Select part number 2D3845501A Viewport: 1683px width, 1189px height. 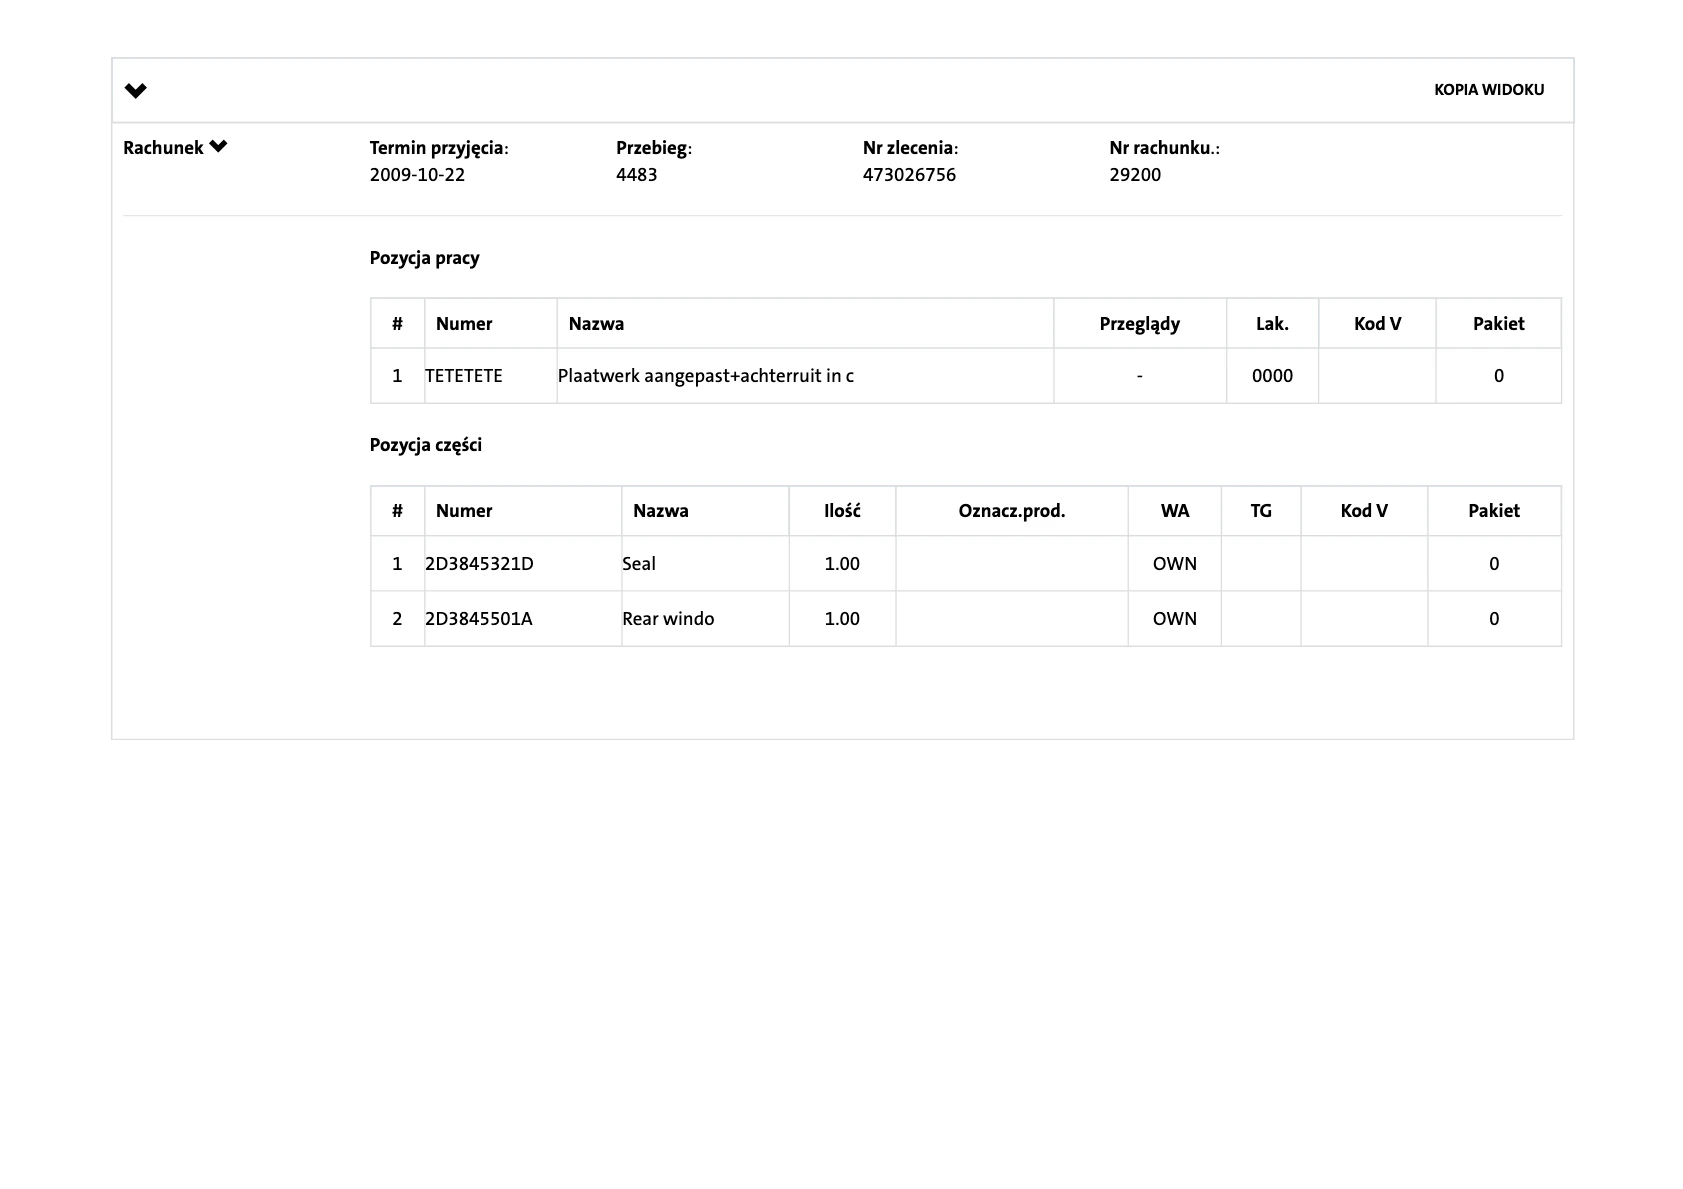pos(479,619)
